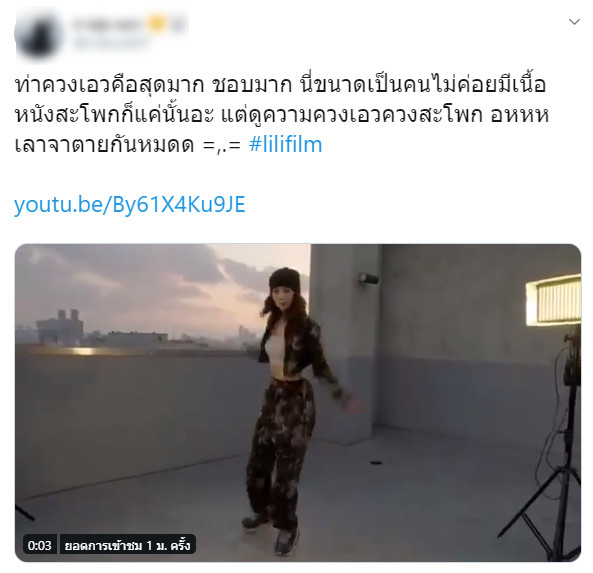Click the glowing studio light panel
This screenshot has height=573, width=593.
click(x=554, y=301)
